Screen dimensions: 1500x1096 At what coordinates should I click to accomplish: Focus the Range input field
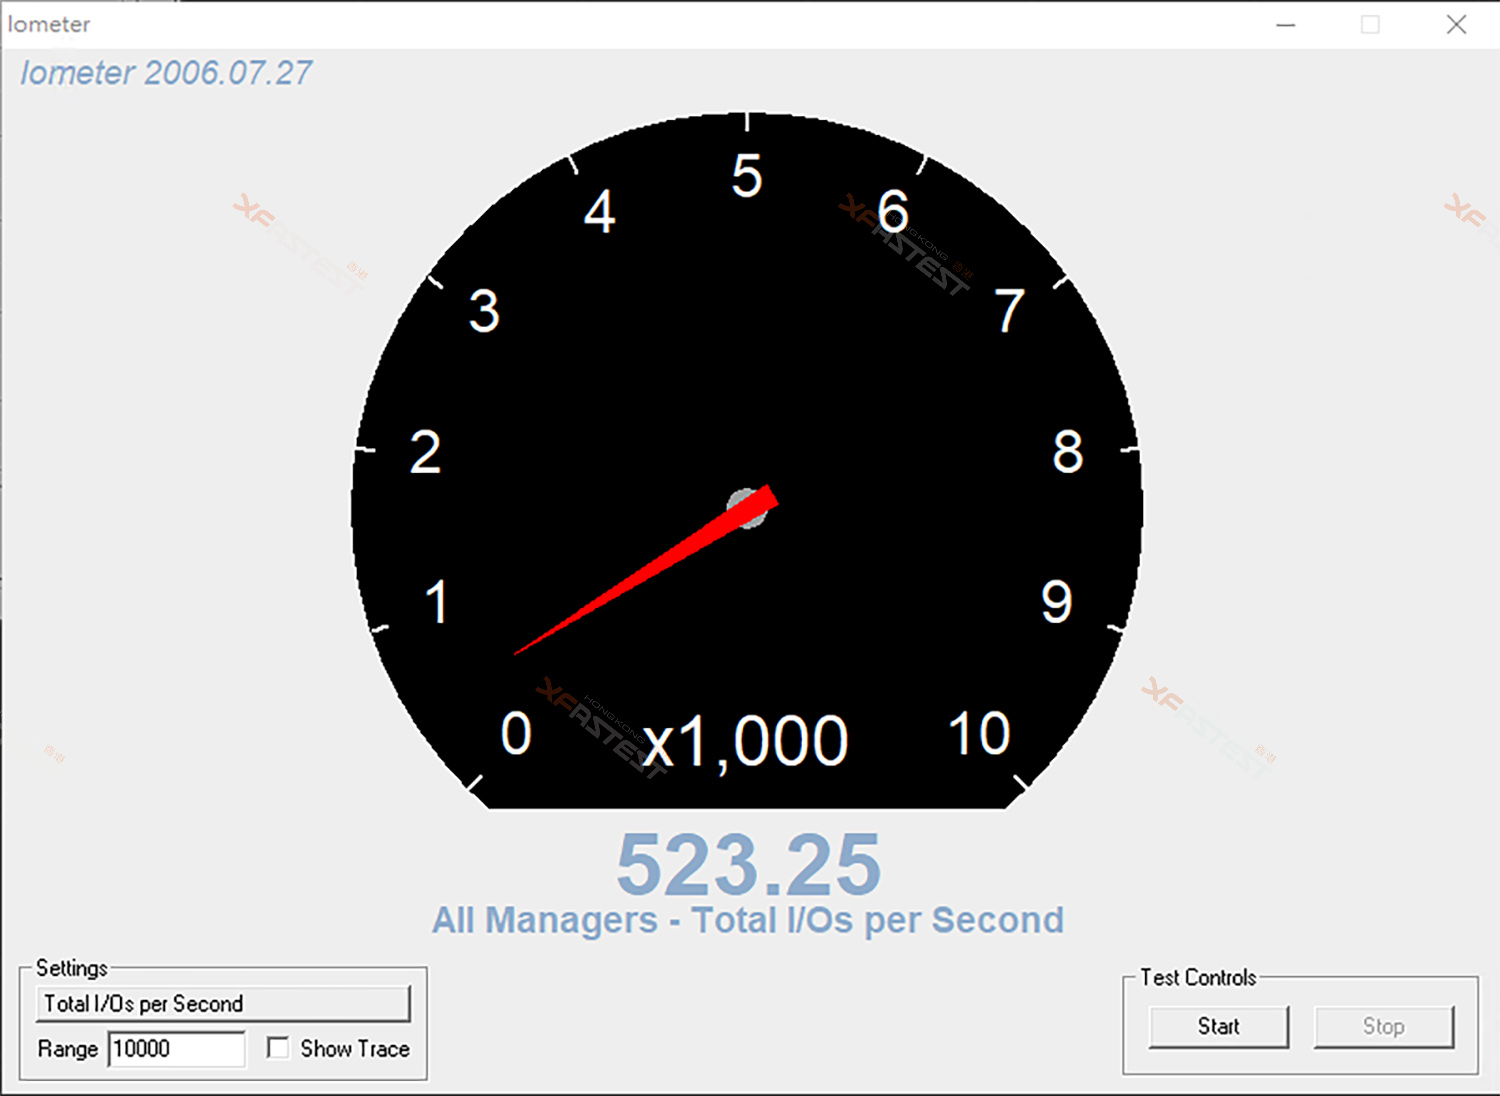[176, 1049]
